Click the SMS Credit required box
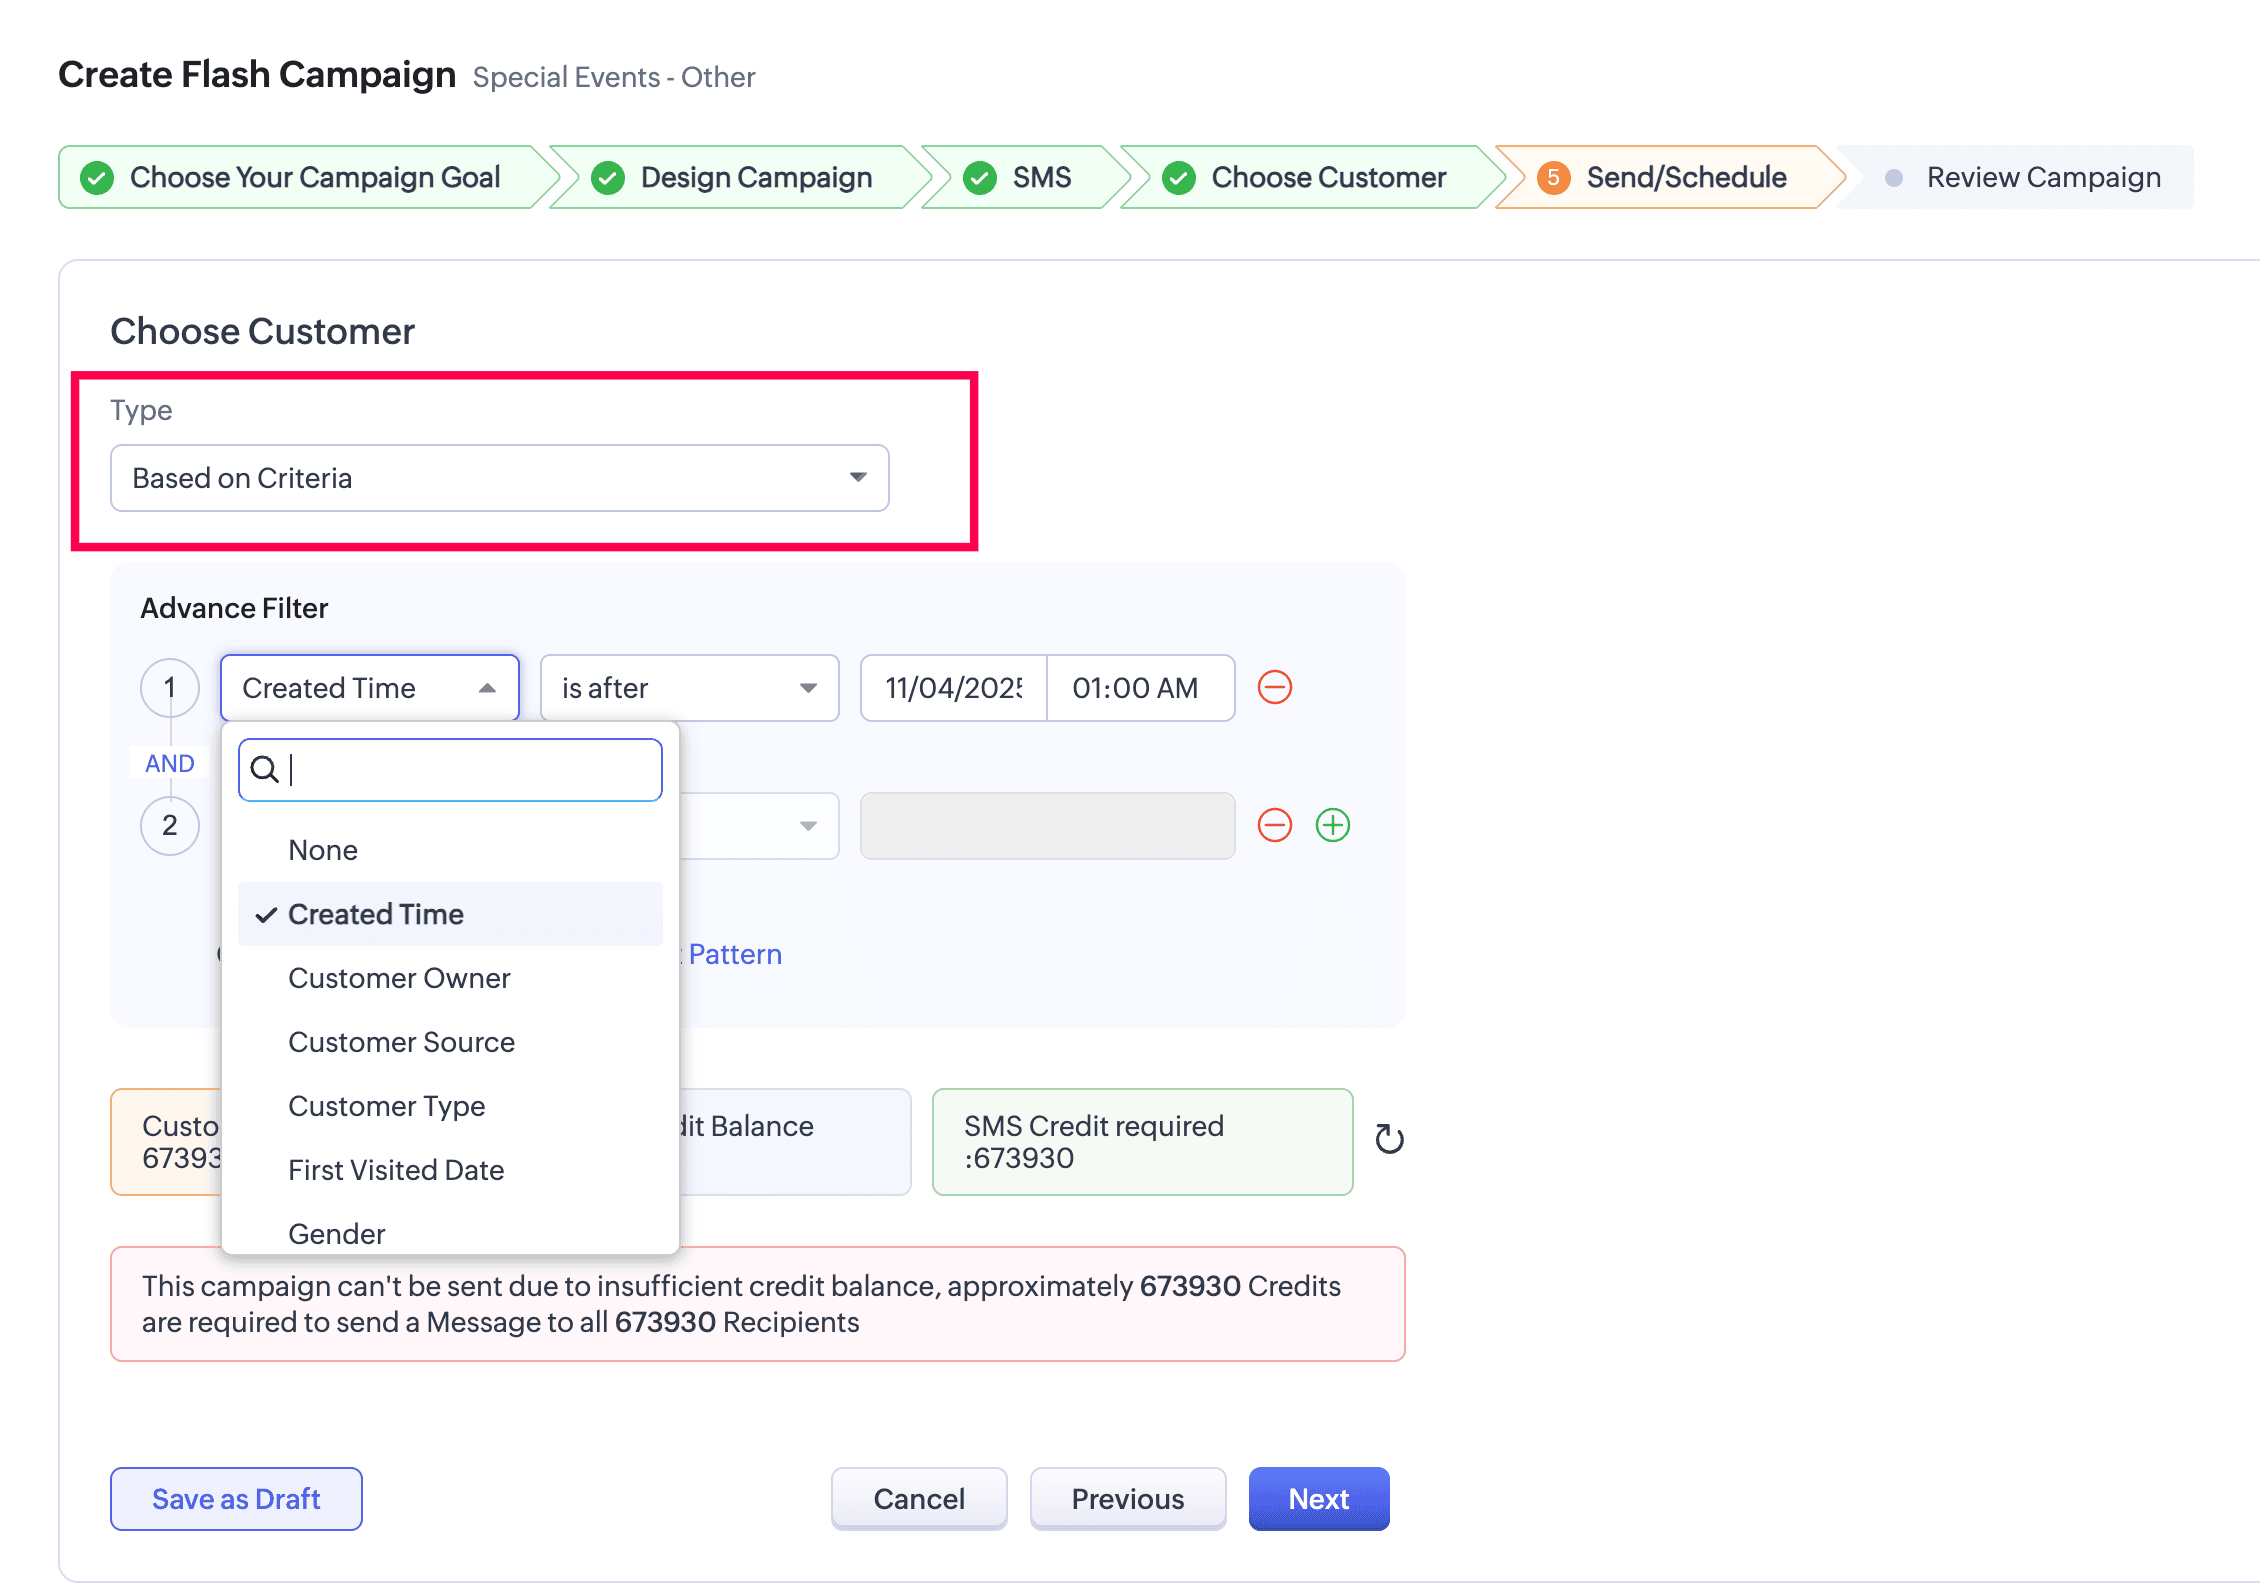2260x1584 pixels. pos(1143,1142)
